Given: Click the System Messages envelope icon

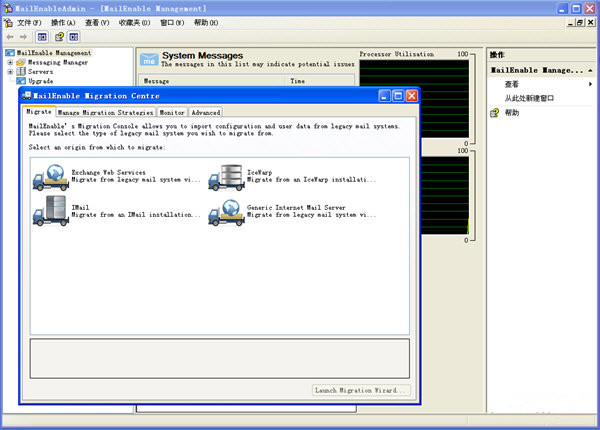Looking at the screenshot, I should point(149,60).
